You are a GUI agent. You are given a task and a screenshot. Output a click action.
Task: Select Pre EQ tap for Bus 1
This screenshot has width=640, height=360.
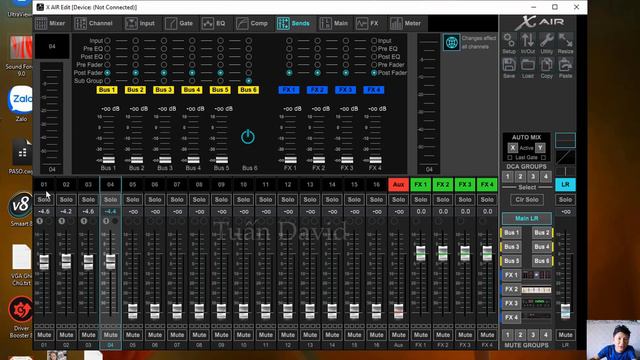(107, 49)
